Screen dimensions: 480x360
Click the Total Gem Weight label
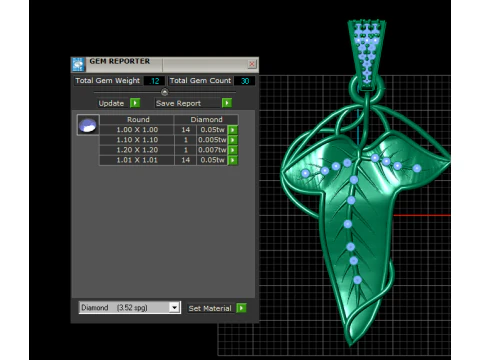[x=108, y=81]
